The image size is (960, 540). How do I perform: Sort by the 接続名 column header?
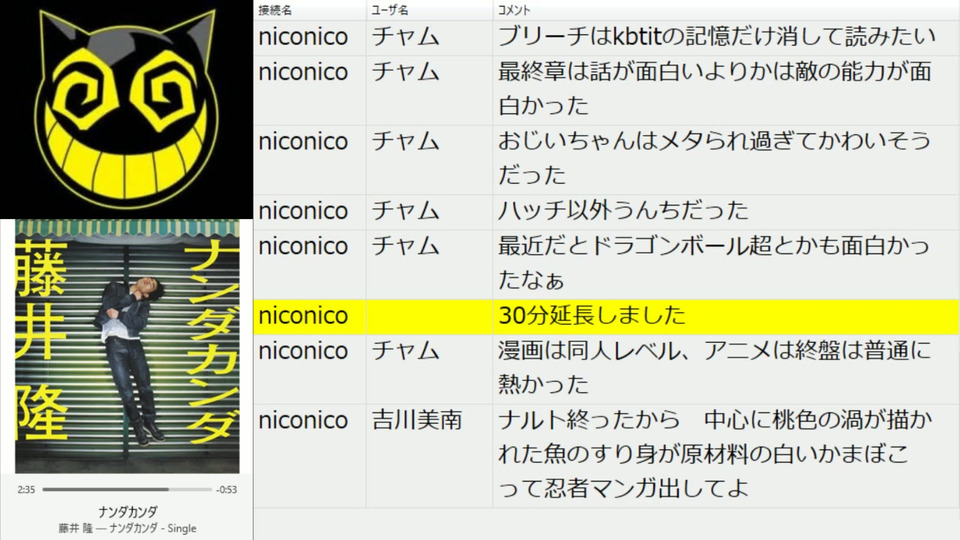click(275, 10)
